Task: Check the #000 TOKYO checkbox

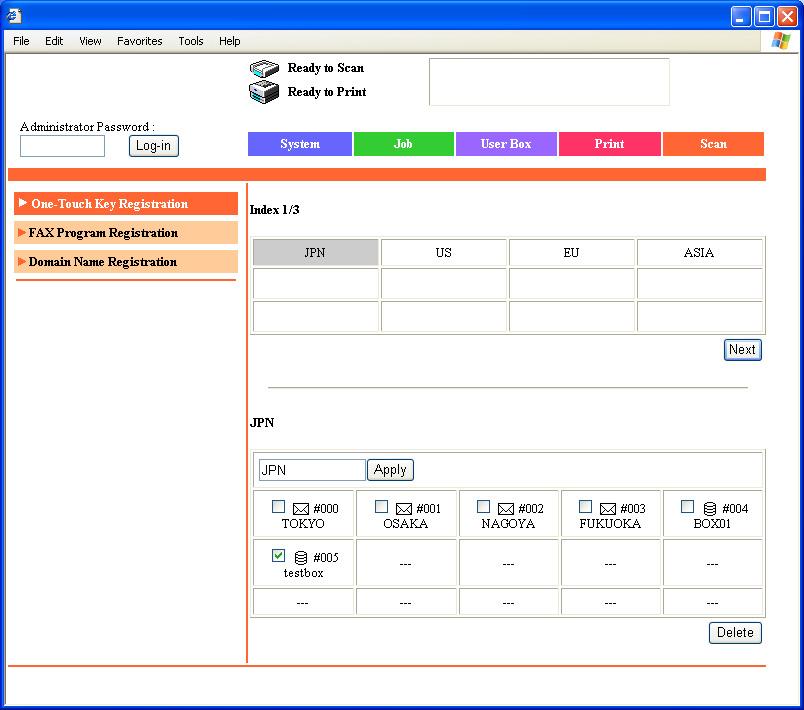Action: pyautogui.click(x=278, y=506)
